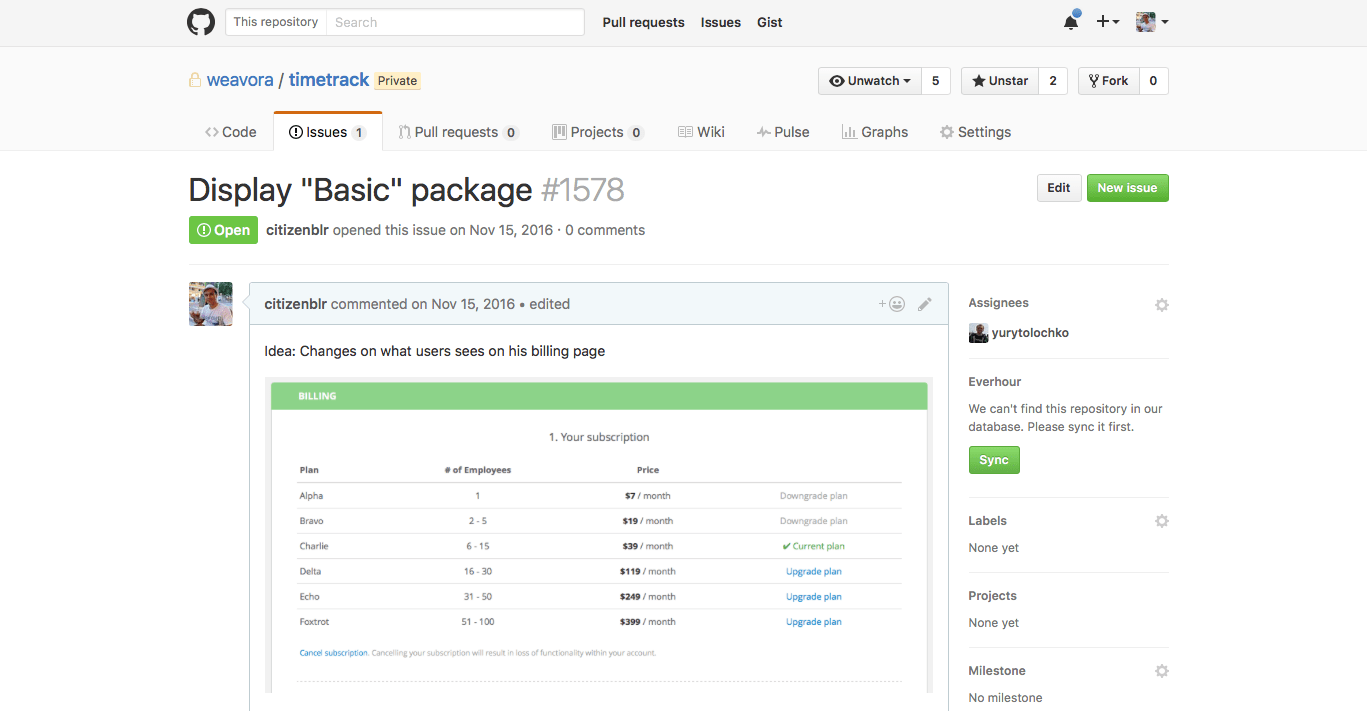Click the green Sync button
Image resolution: width=1367 pixels, height=711 pixels.
click(x=994, y=460)
